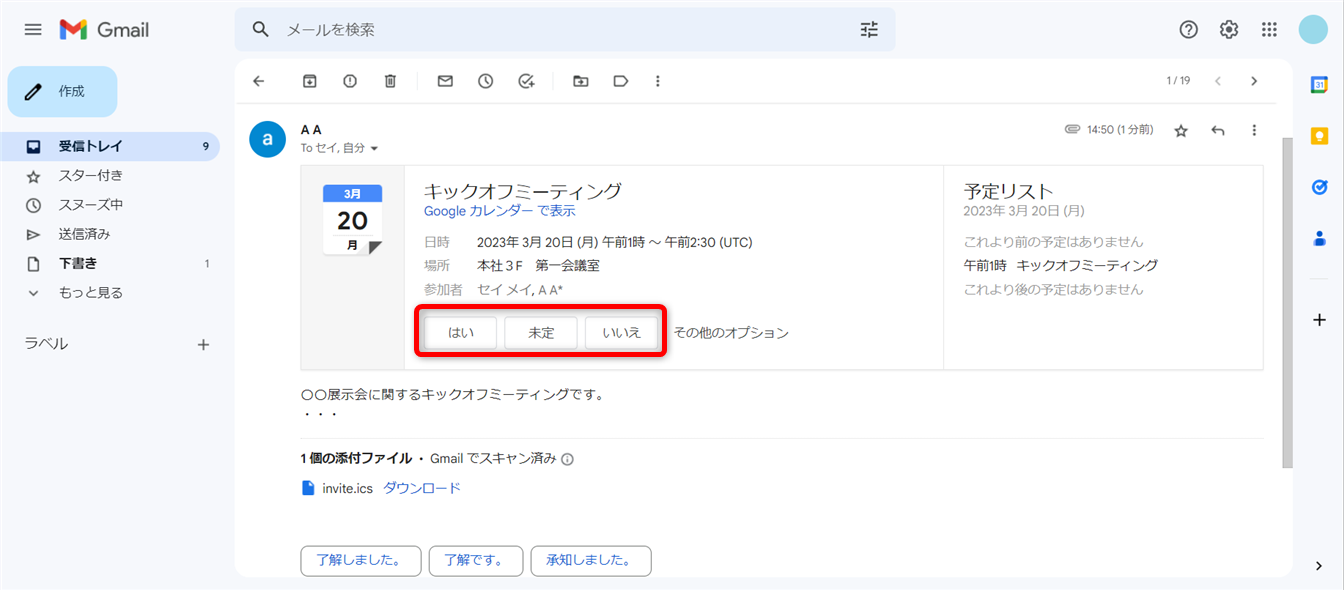Star this message from A A

[1181, 130]
